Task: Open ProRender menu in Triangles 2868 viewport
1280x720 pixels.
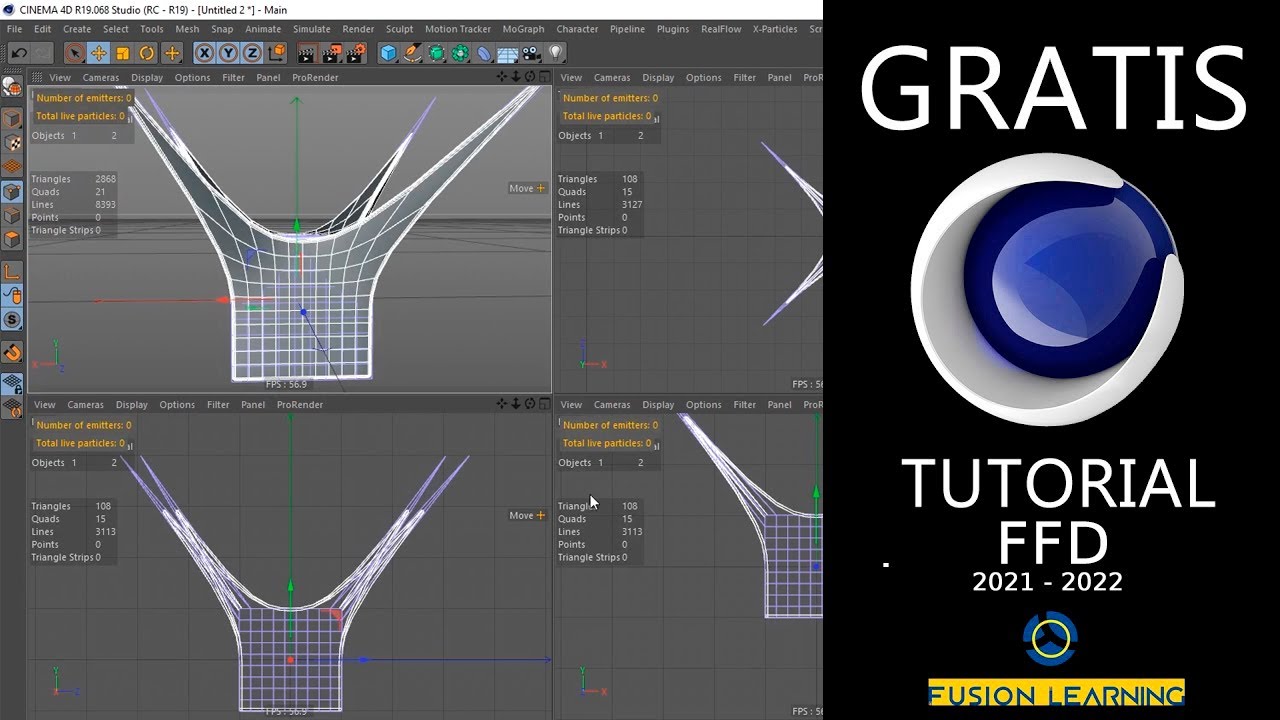Action: coord(315,77)
